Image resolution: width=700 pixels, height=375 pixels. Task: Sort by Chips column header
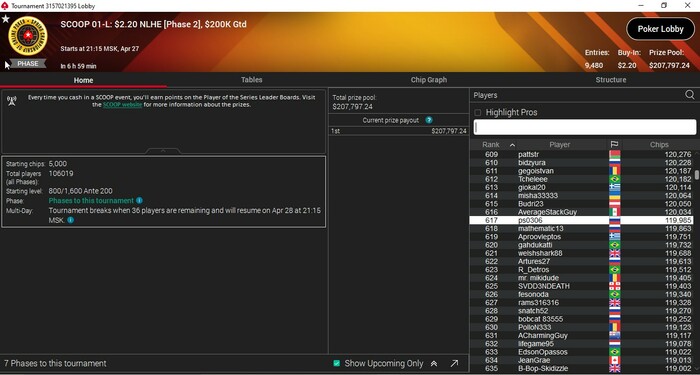click(659, 145)
